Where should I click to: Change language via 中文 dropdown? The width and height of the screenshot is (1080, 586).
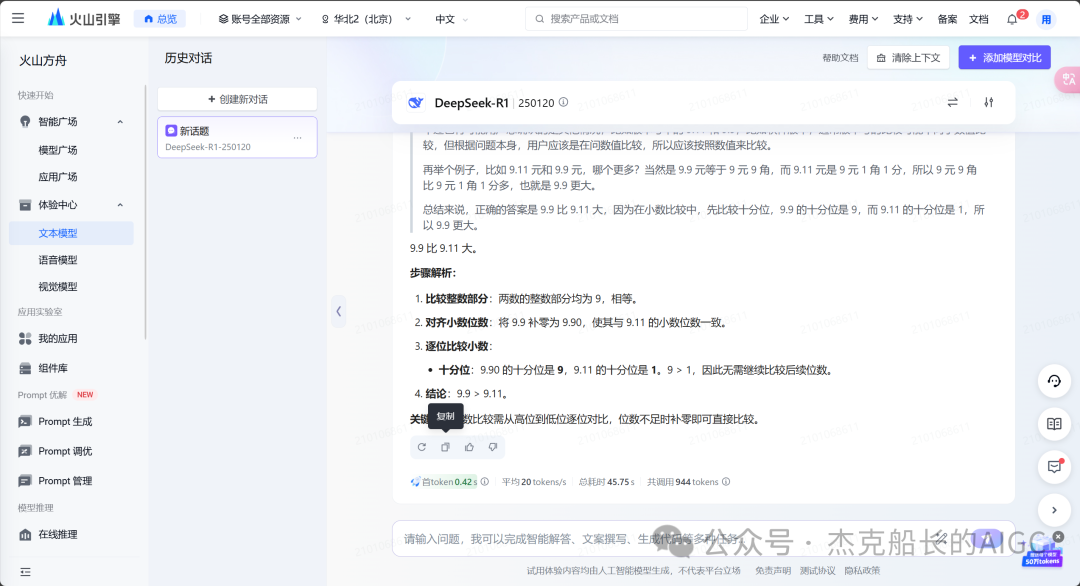[x=451, y=19]
